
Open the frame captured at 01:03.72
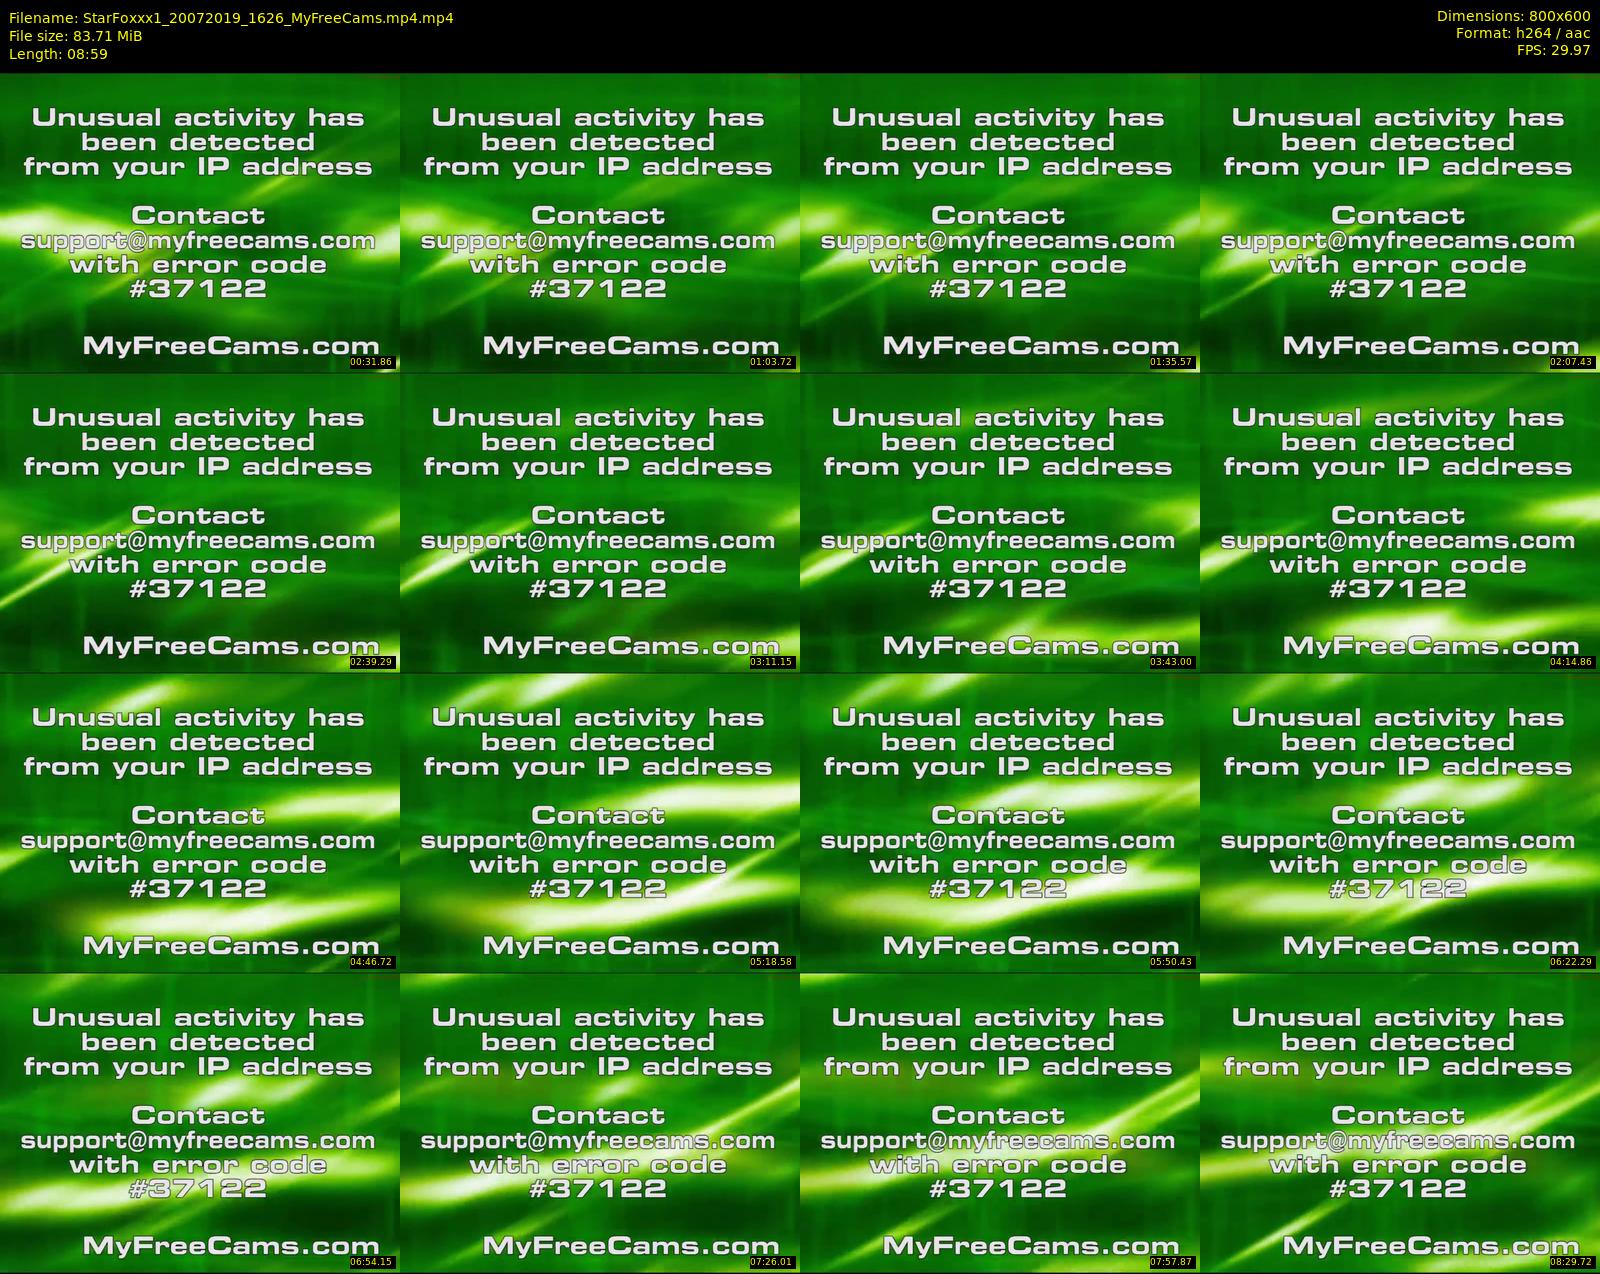click(600, 222)
